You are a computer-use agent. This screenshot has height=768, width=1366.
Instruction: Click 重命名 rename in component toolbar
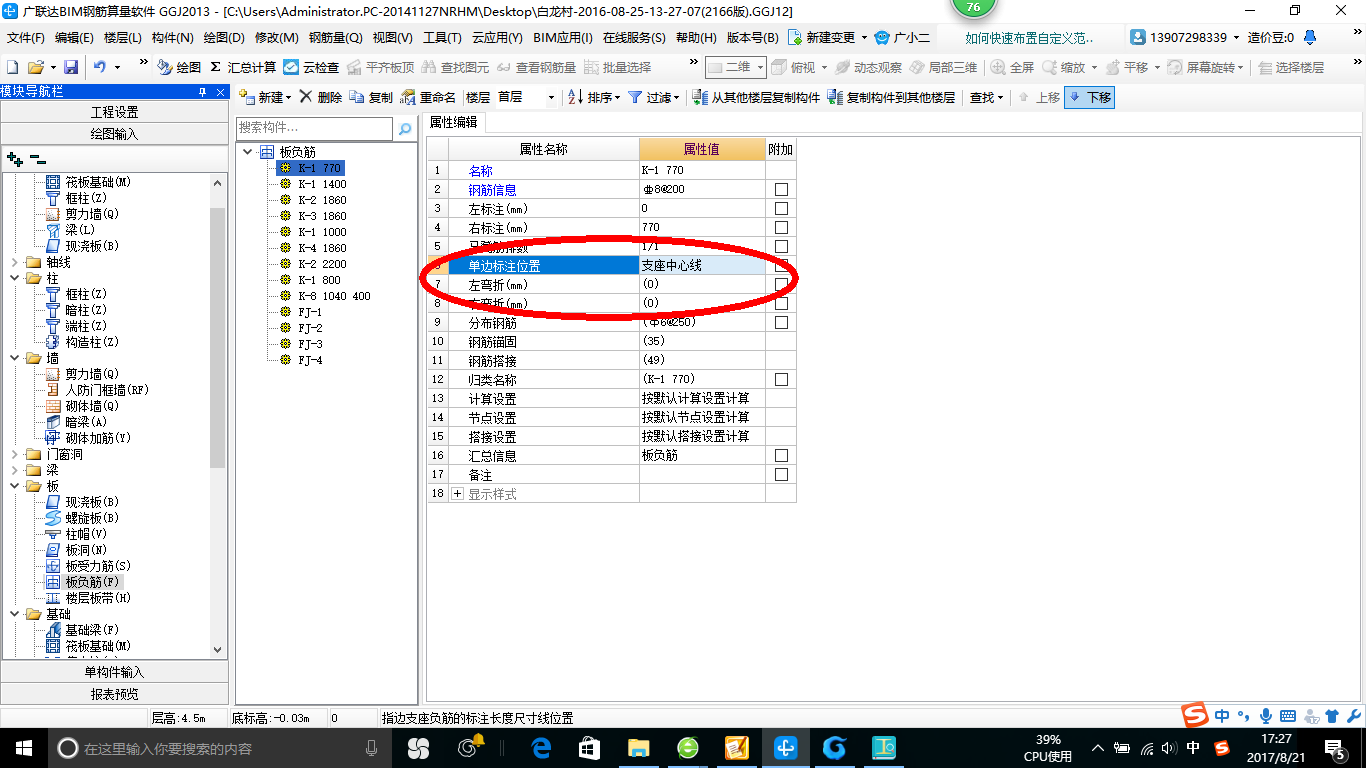point(428,97)
